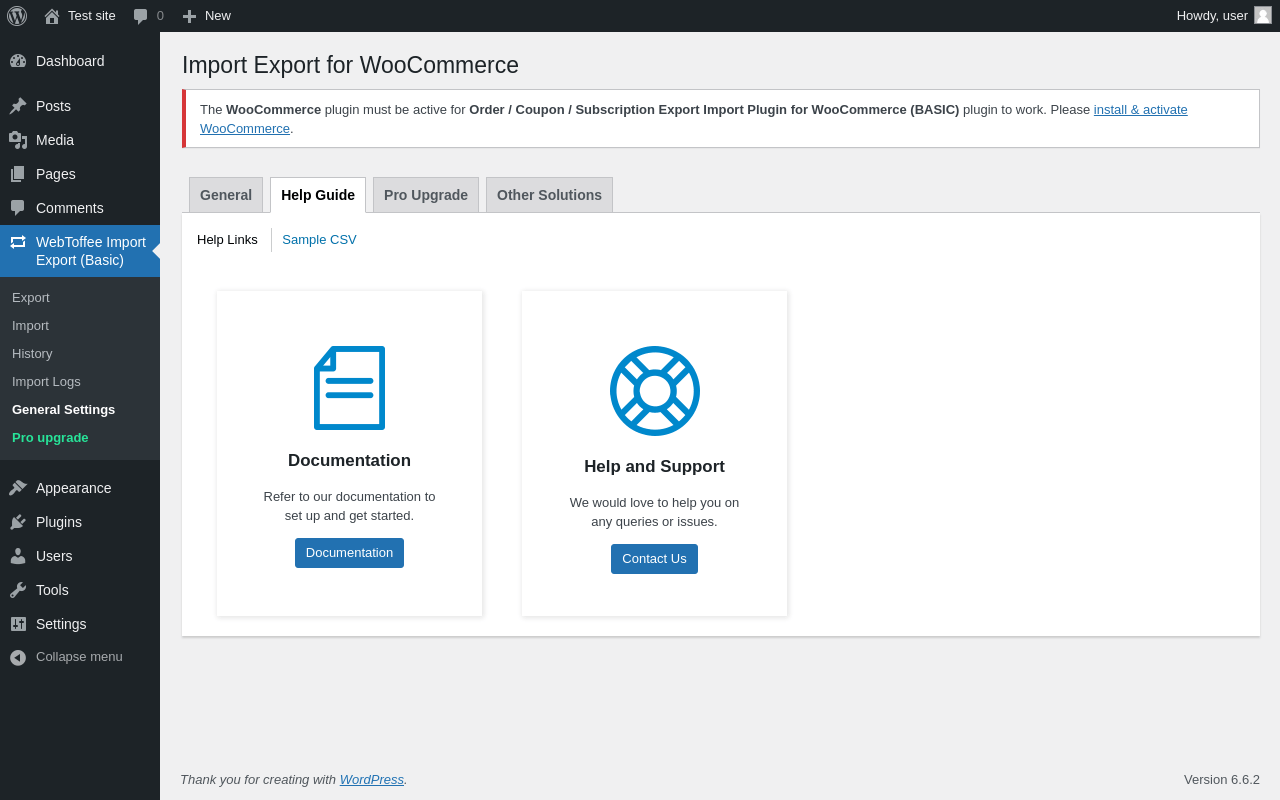The width and height of the screenshot is (1280, 800).
Task: Open the Comments menu label in sidebar
Action: pos(70,208)
